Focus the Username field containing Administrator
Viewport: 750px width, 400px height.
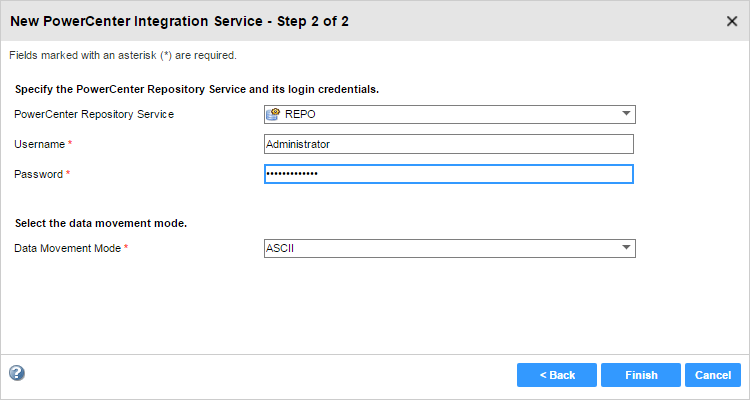pyautogui.click(x=448, y=144)
